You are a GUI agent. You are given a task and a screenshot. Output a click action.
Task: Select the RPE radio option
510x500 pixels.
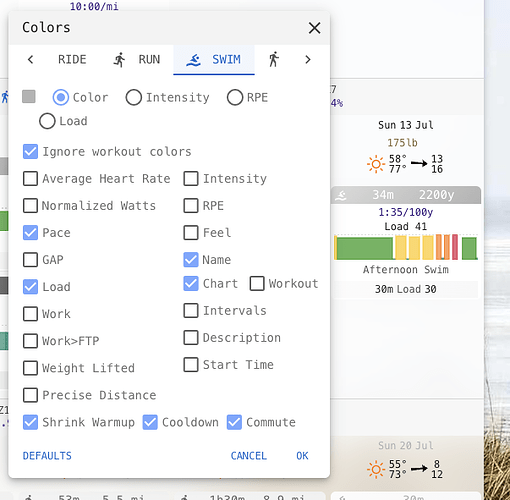tap(235, 98)
